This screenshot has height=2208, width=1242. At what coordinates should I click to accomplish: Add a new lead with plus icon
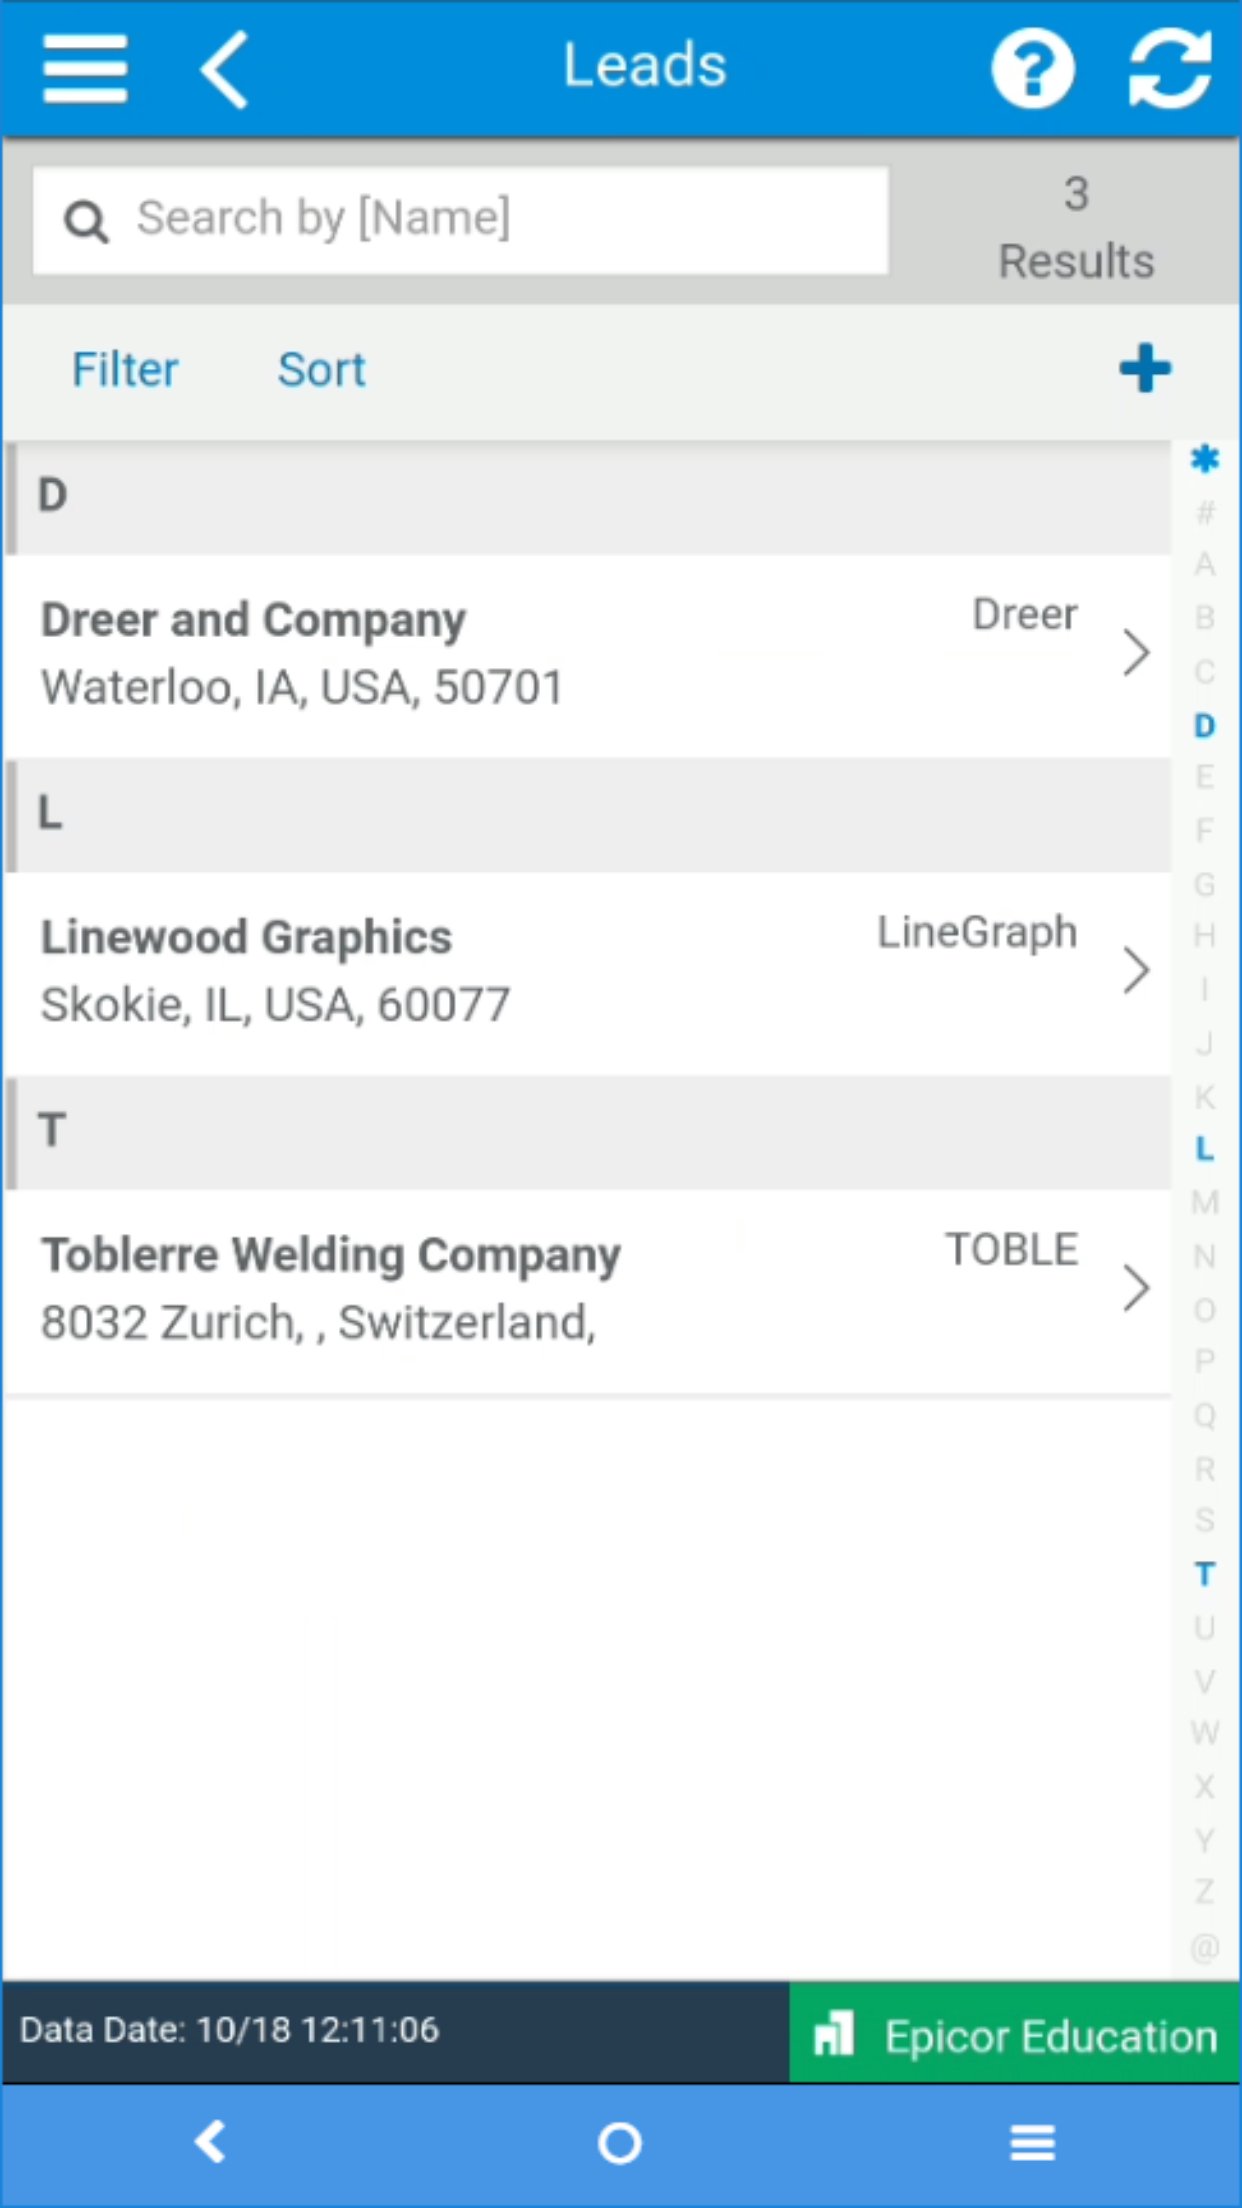(x=1145, y=369)
